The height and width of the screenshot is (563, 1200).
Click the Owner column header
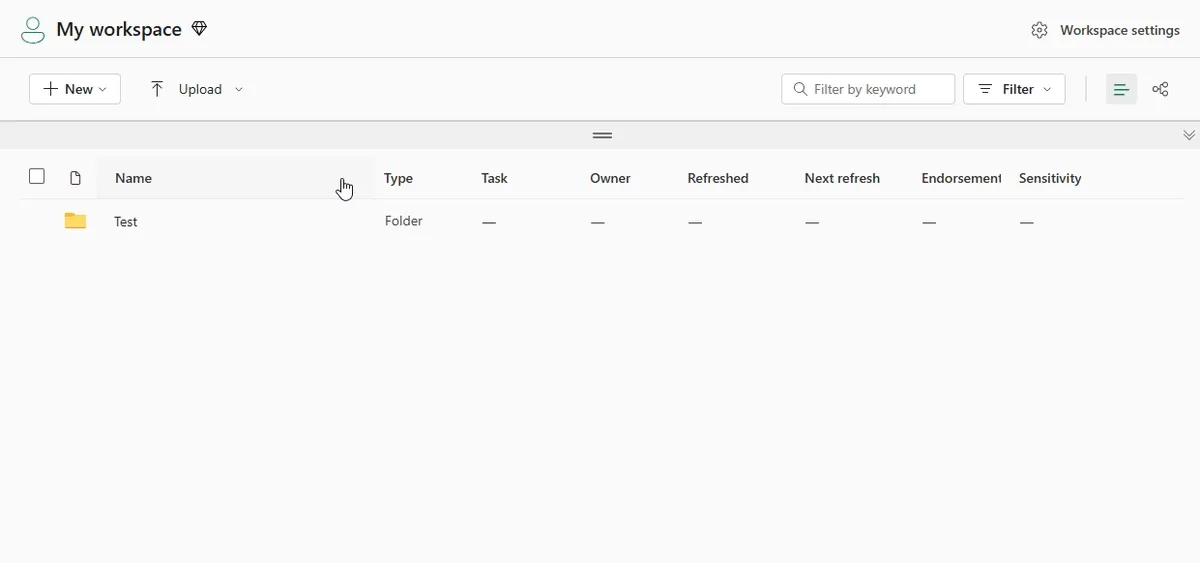pyautogui.click(x=610, y=178)
